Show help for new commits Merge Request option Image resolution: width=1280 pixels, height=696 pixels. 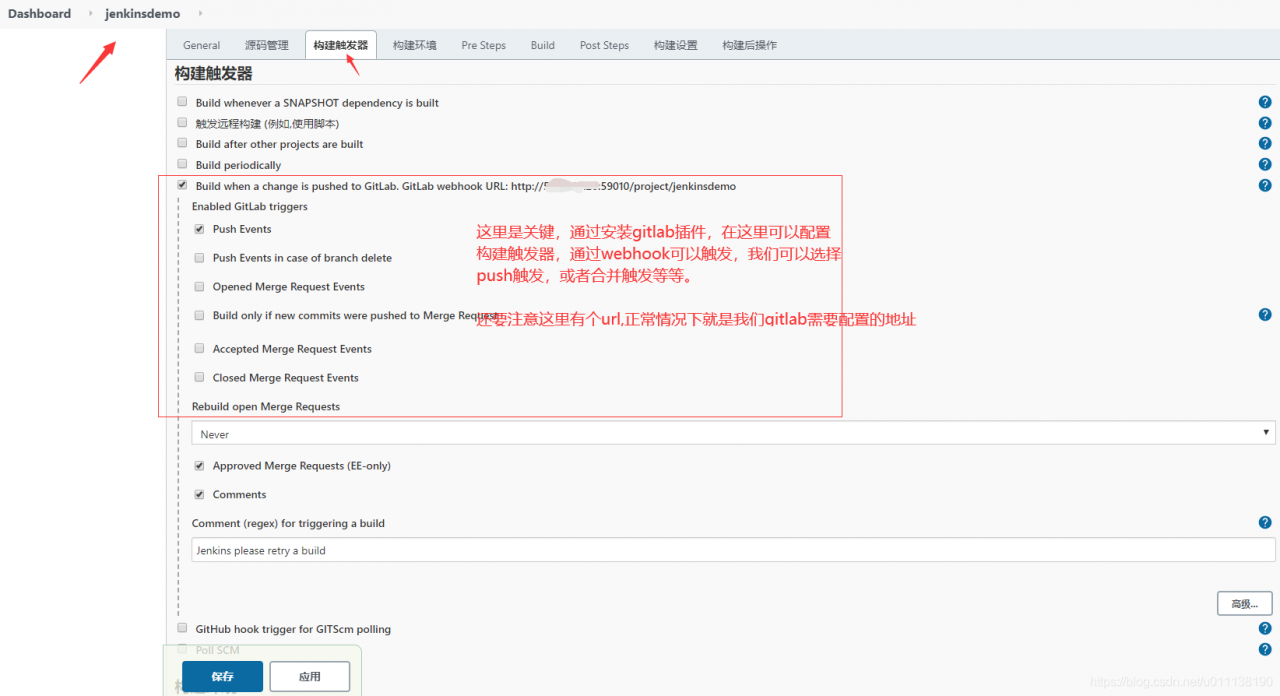(1265, 314)
